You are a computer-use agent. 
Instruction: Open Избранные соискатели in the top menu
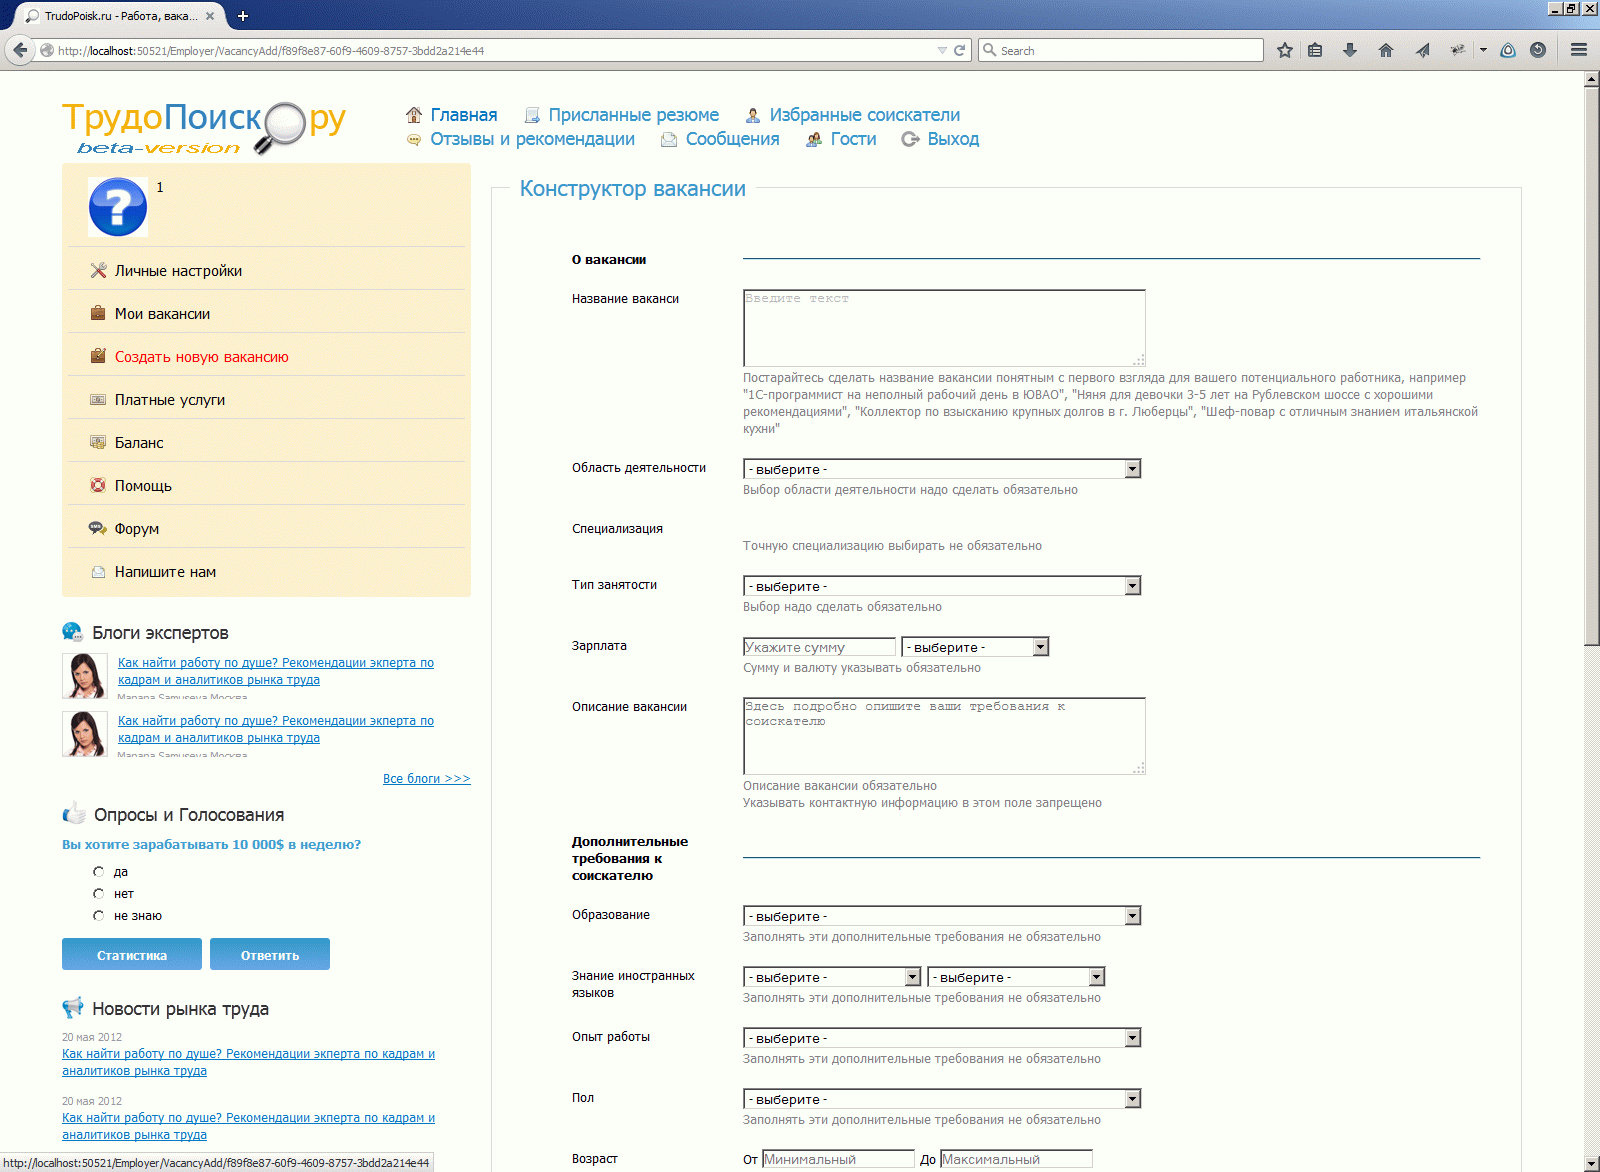tap(865, 115)
